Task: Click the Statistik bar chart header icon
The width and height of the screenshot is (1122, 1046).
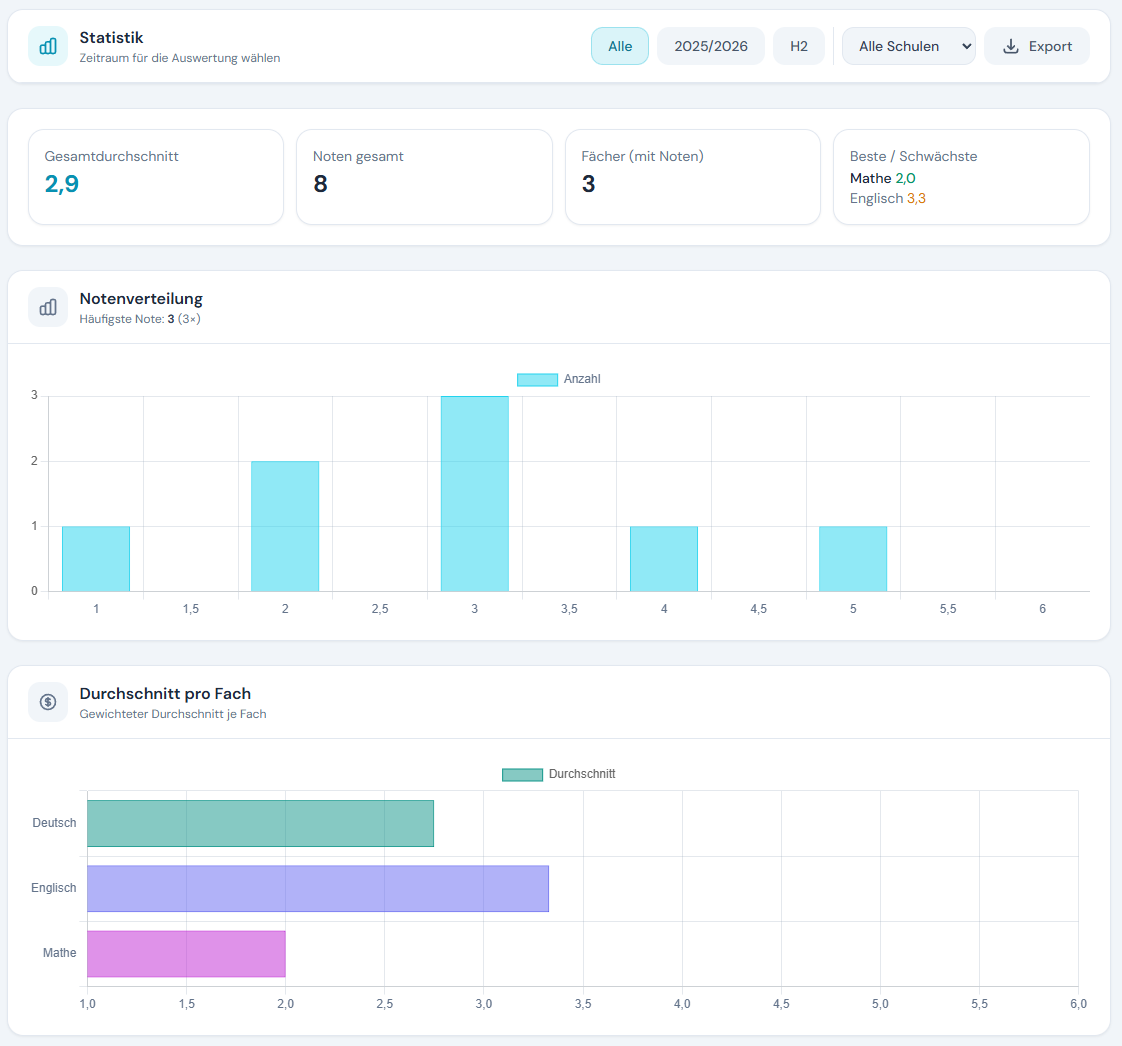Action: coord(48,46)
